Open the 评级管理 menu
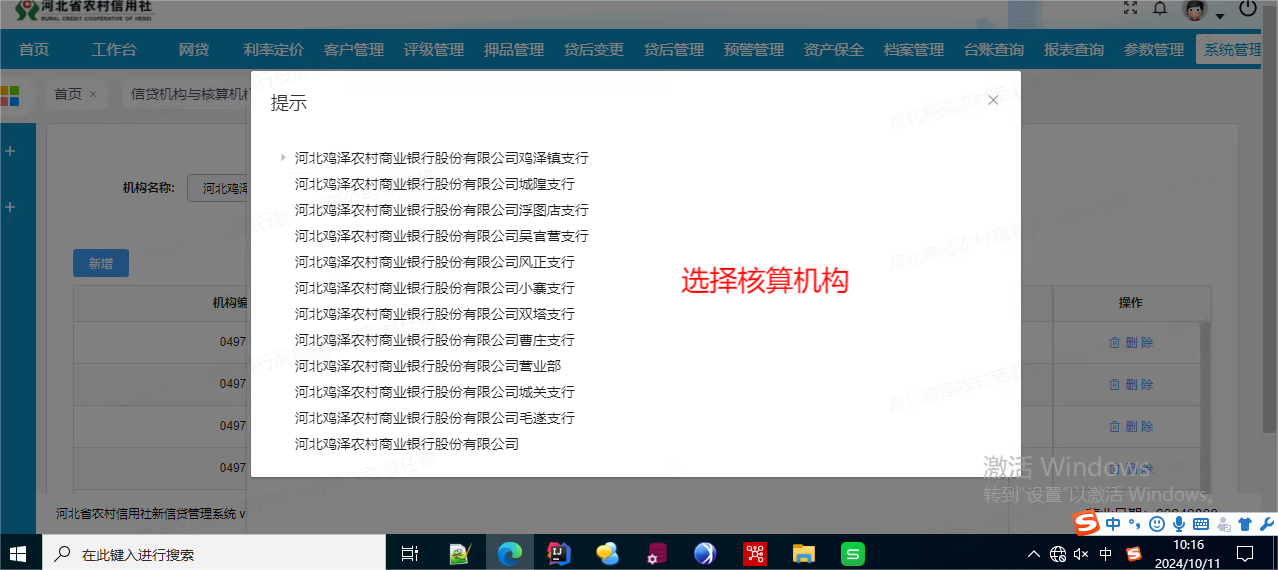1278x570 pixels. pos(434,50)
